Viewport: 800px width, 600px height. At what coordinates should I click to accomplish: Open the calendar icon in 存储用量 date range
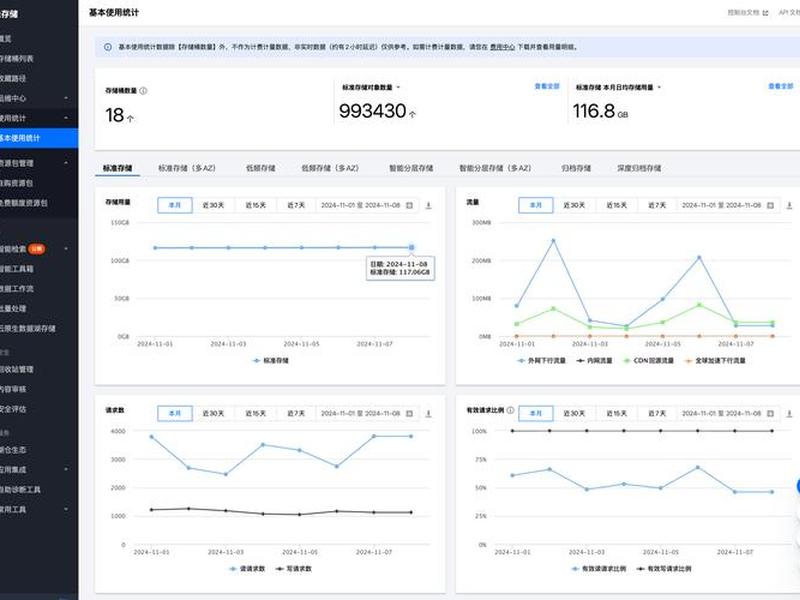(x=409, y=205)
